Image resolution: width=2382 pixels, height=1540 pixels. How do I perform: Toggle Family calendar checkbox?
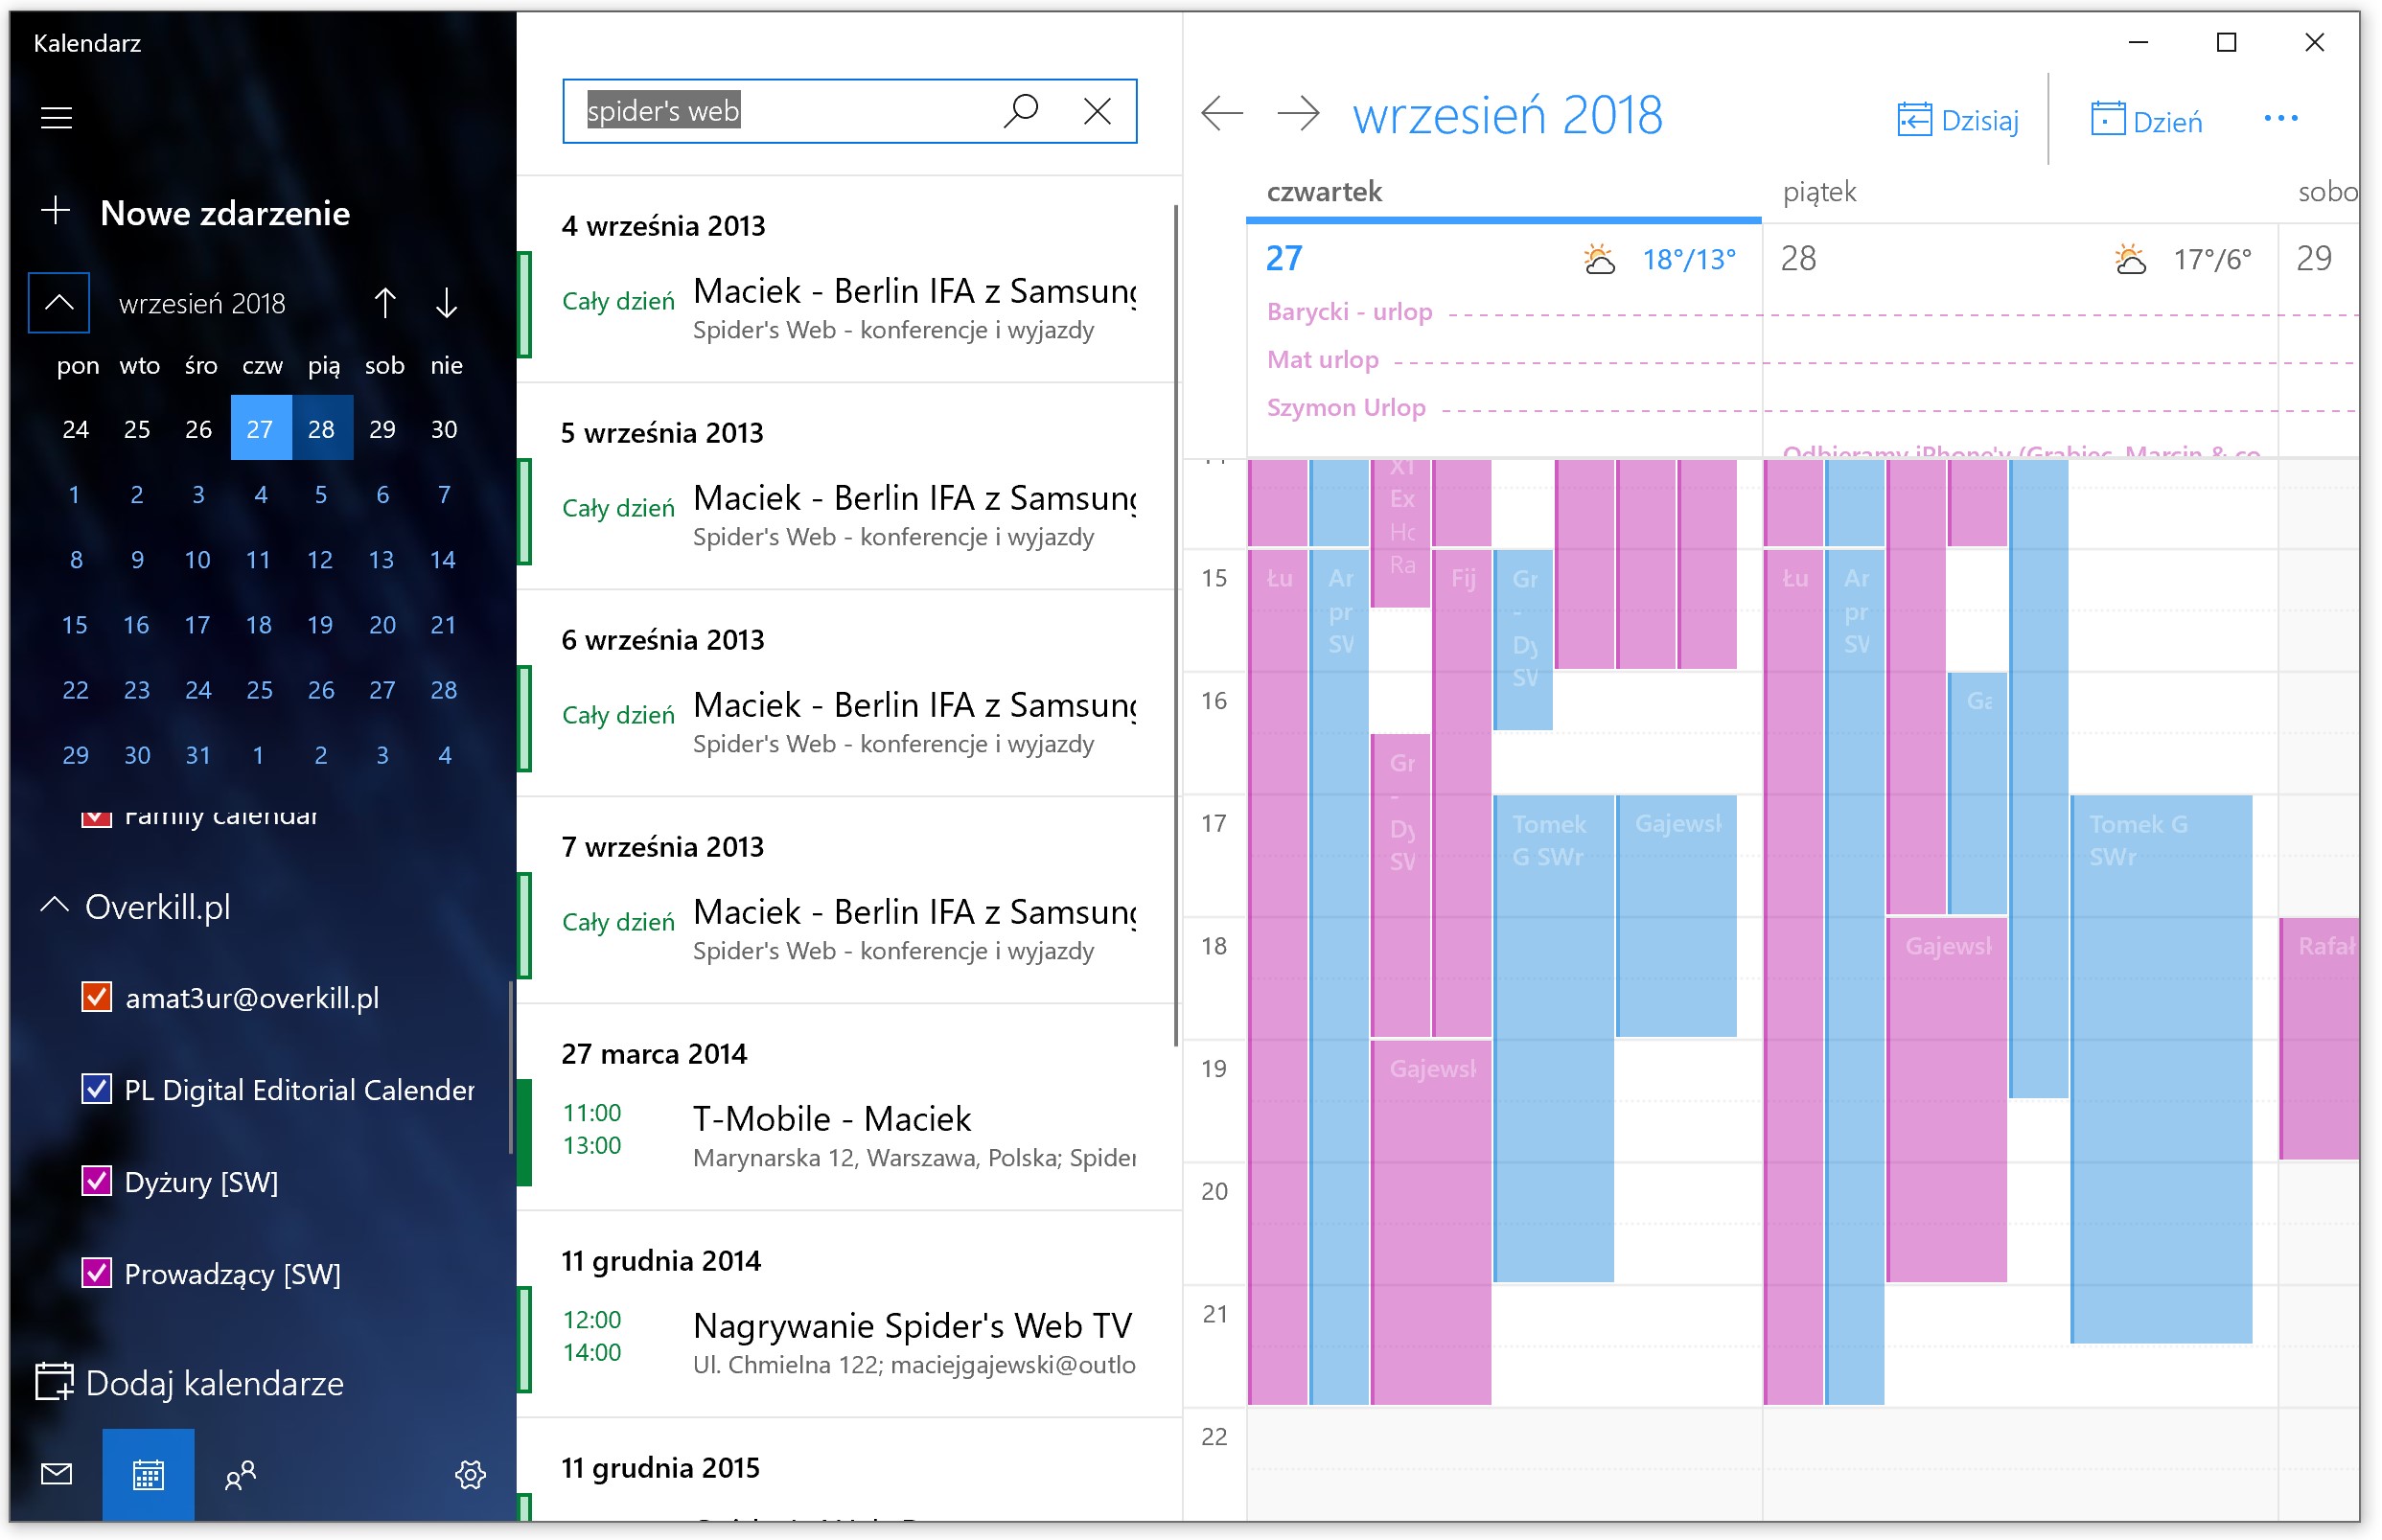click(96, 818)
